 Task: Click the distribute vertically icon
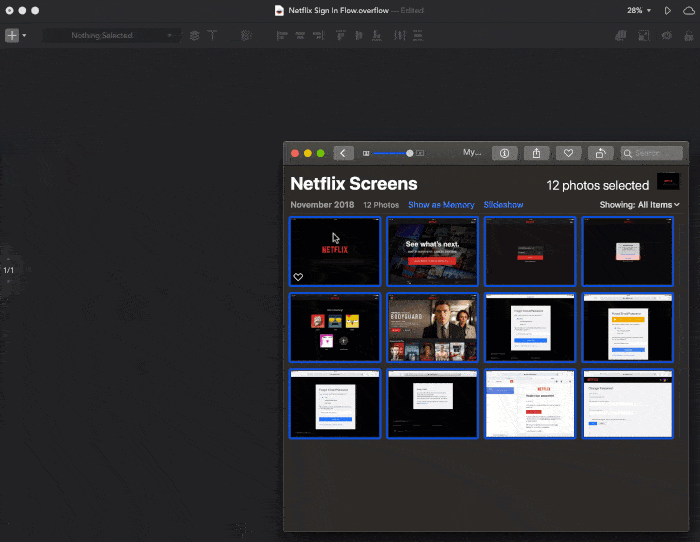418,35
